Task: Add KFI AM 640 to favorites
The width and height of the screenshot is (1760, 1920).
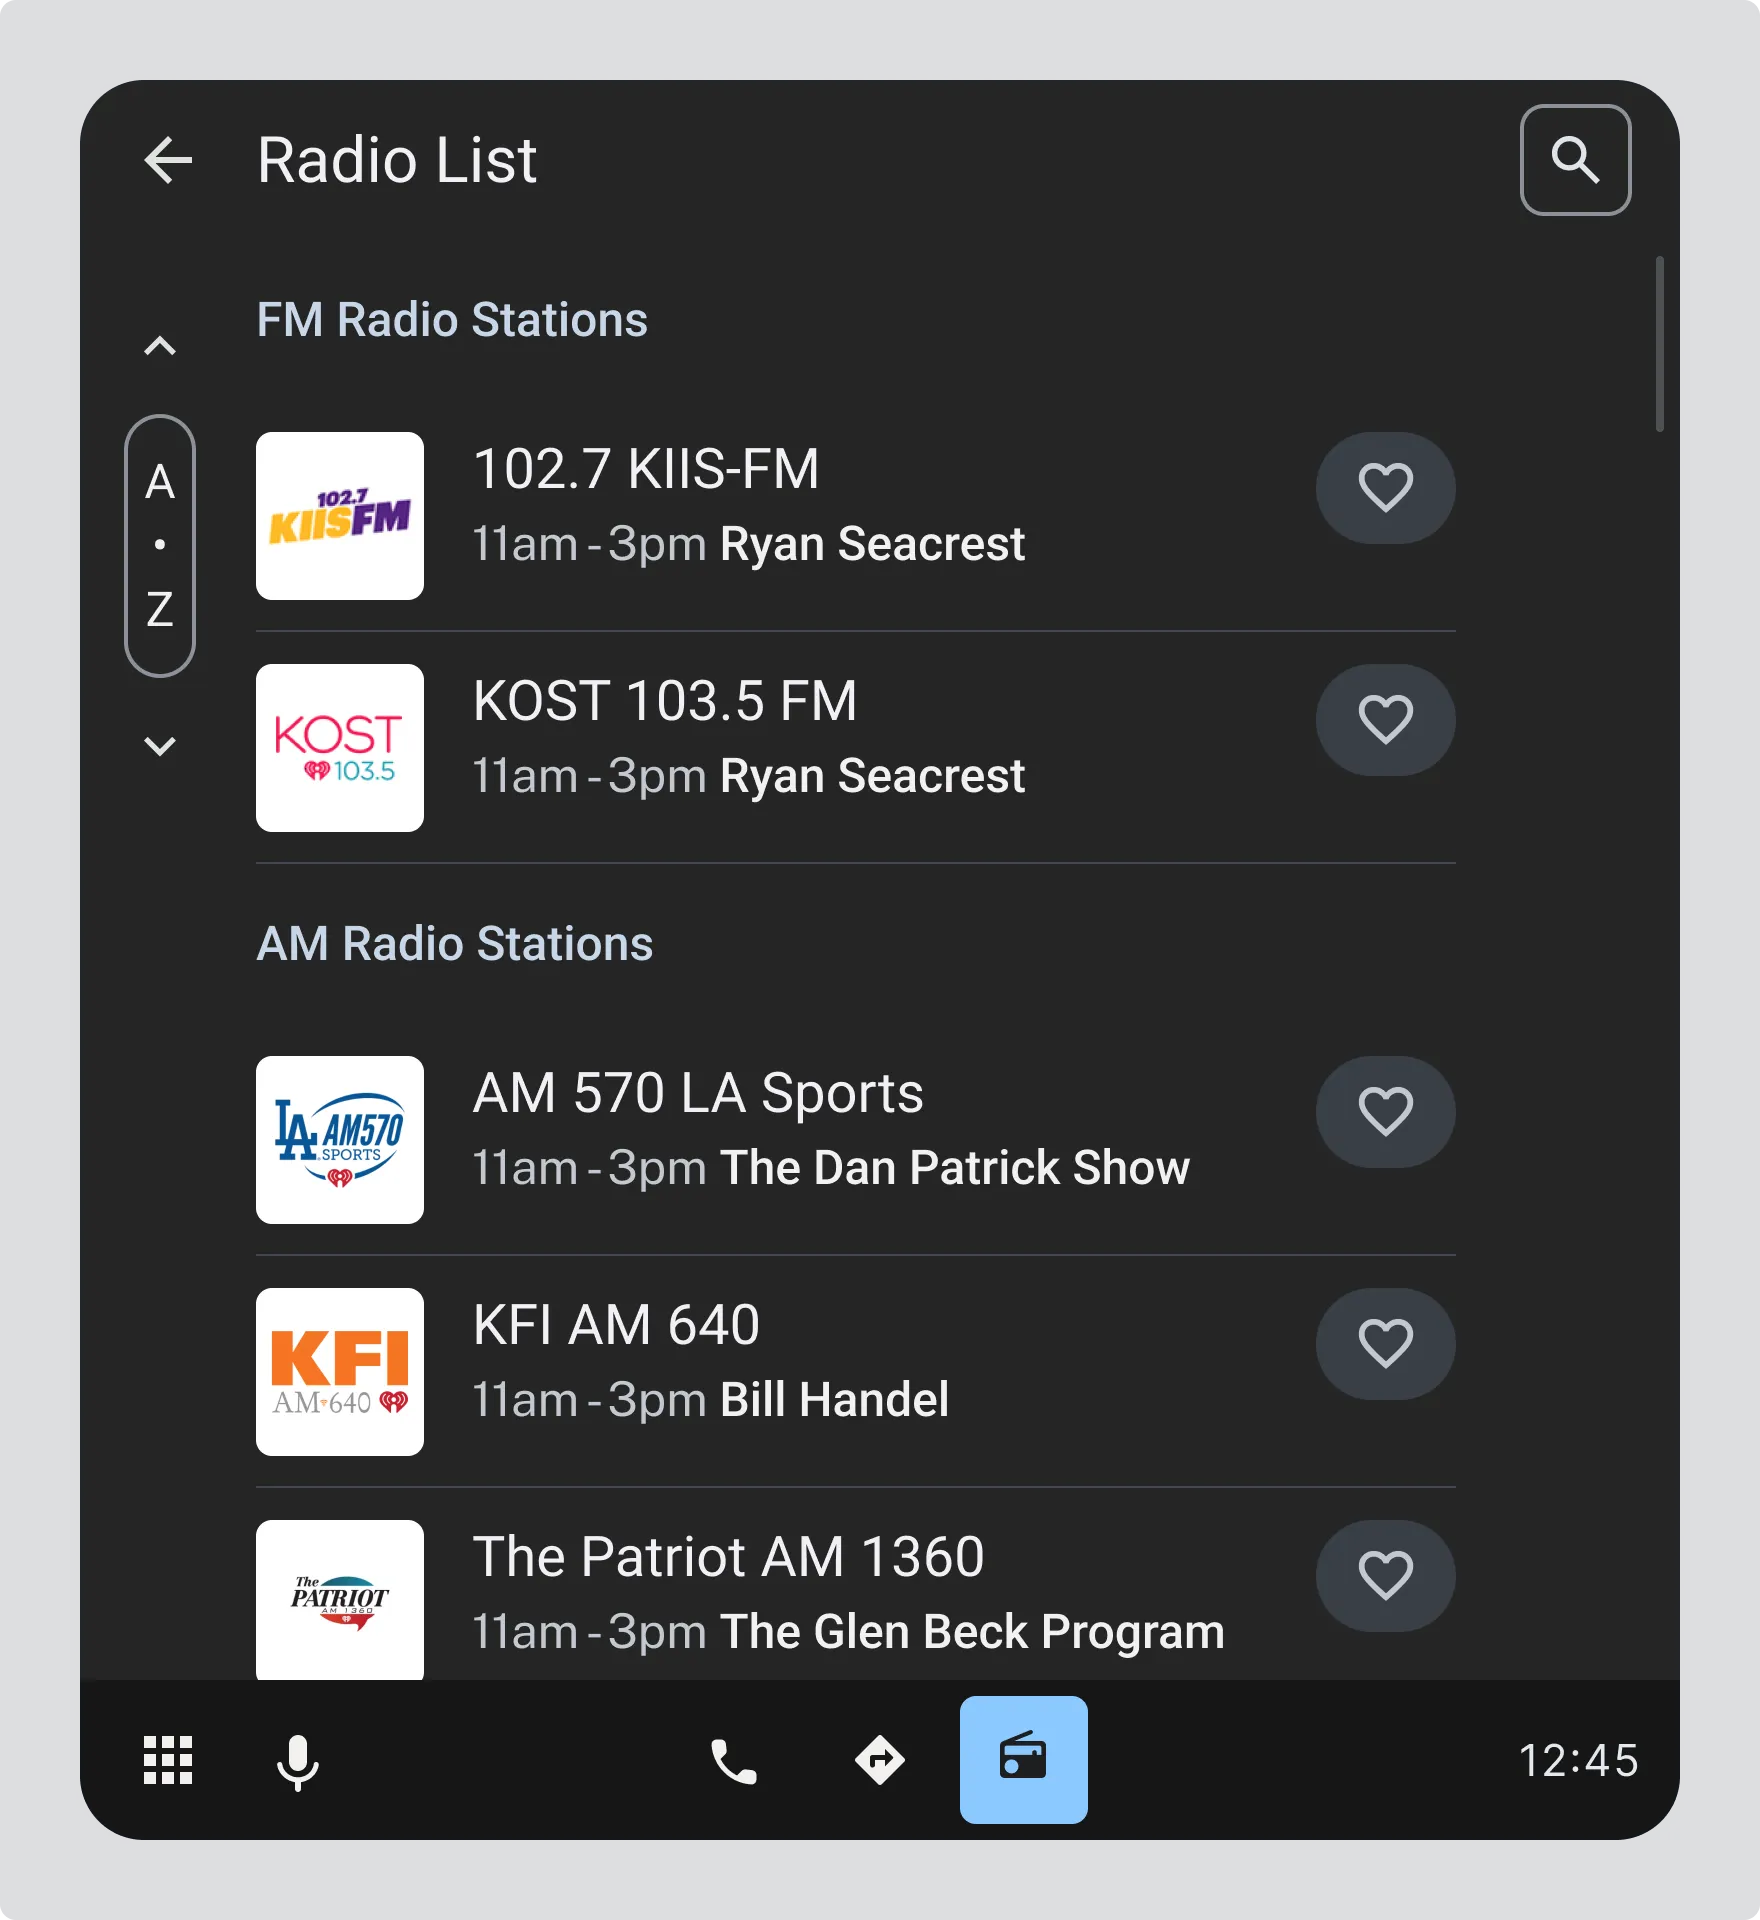Action: (x=1385, y=1344)
